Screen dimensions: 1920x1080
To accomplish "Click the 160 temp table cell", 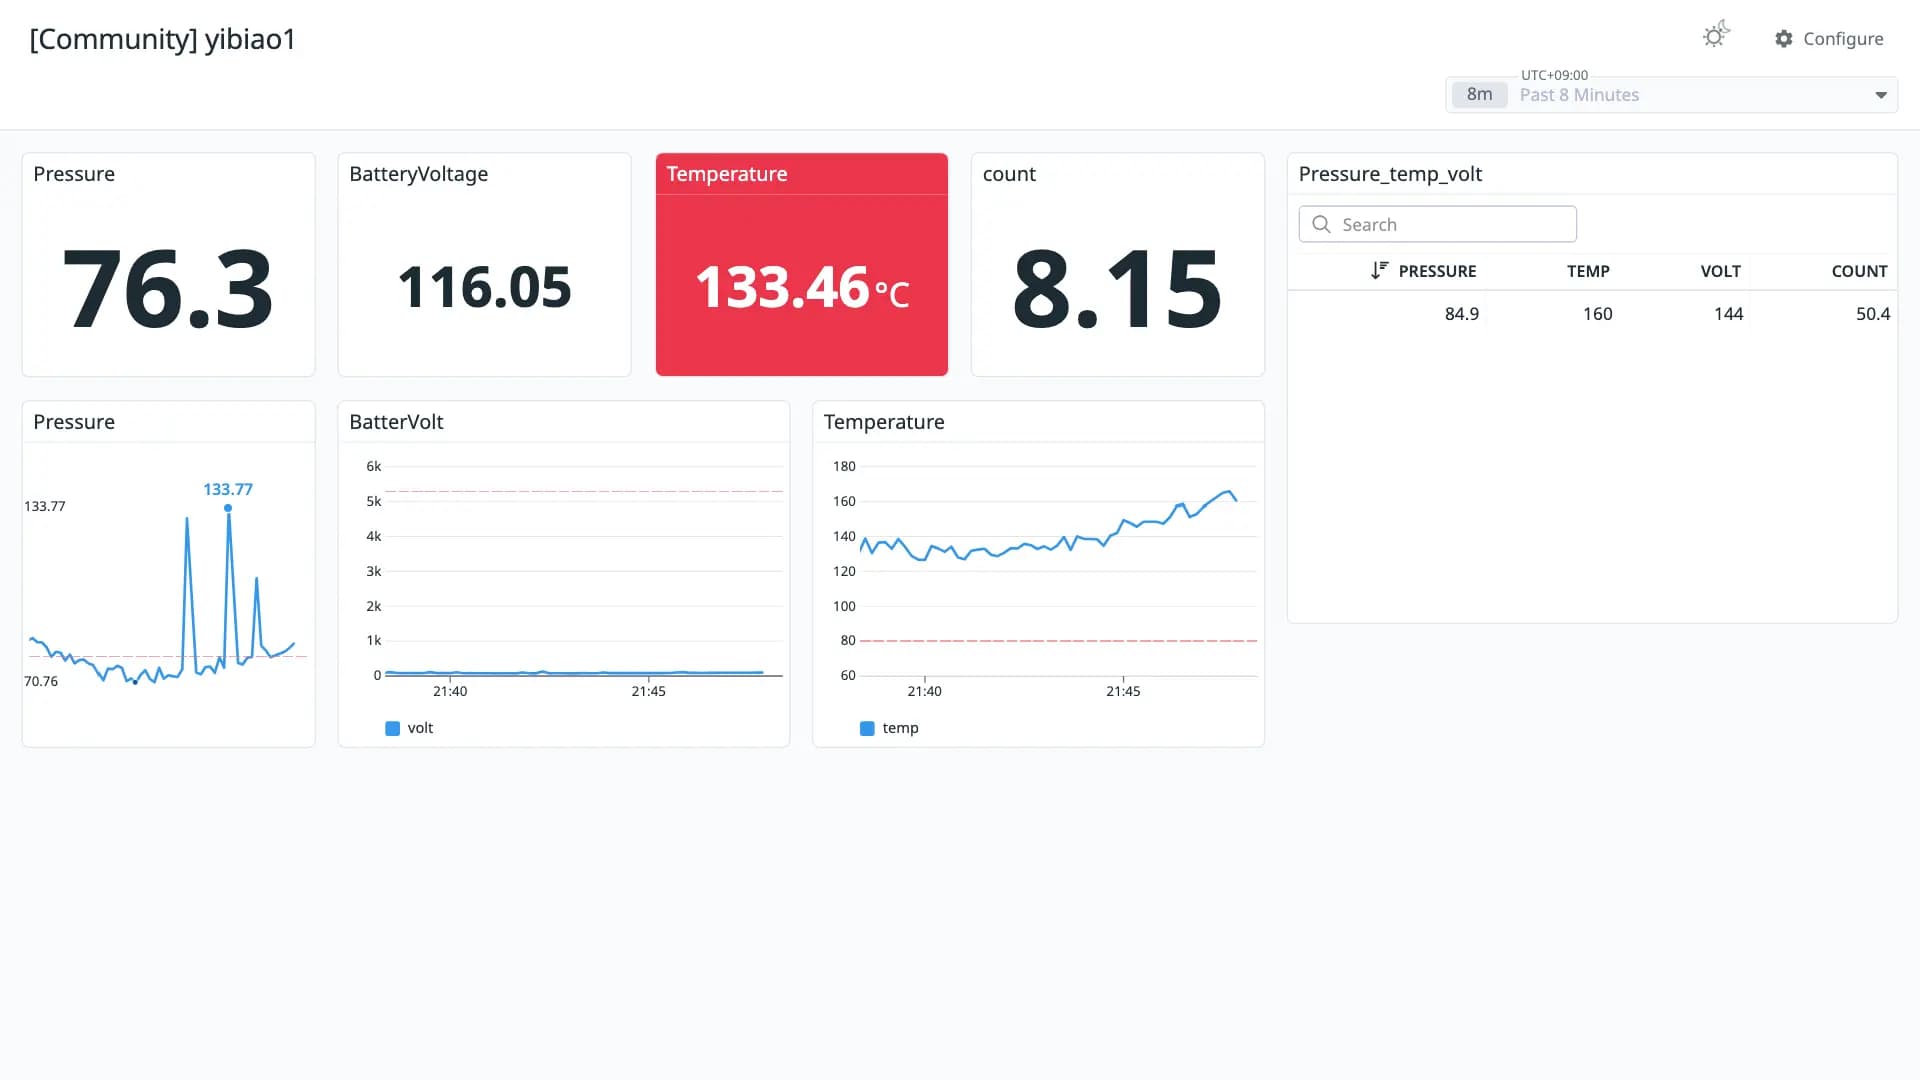I will 1597,314.
